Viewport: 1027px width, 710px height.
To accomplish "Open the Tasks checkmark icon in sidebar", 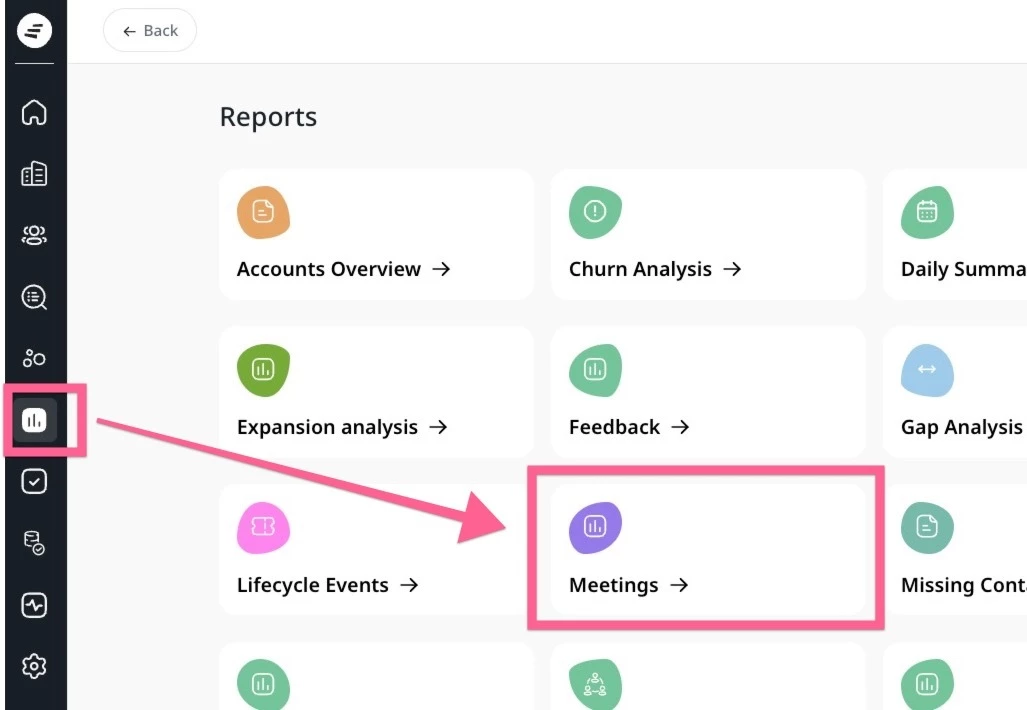I will [x=34, y=481].
